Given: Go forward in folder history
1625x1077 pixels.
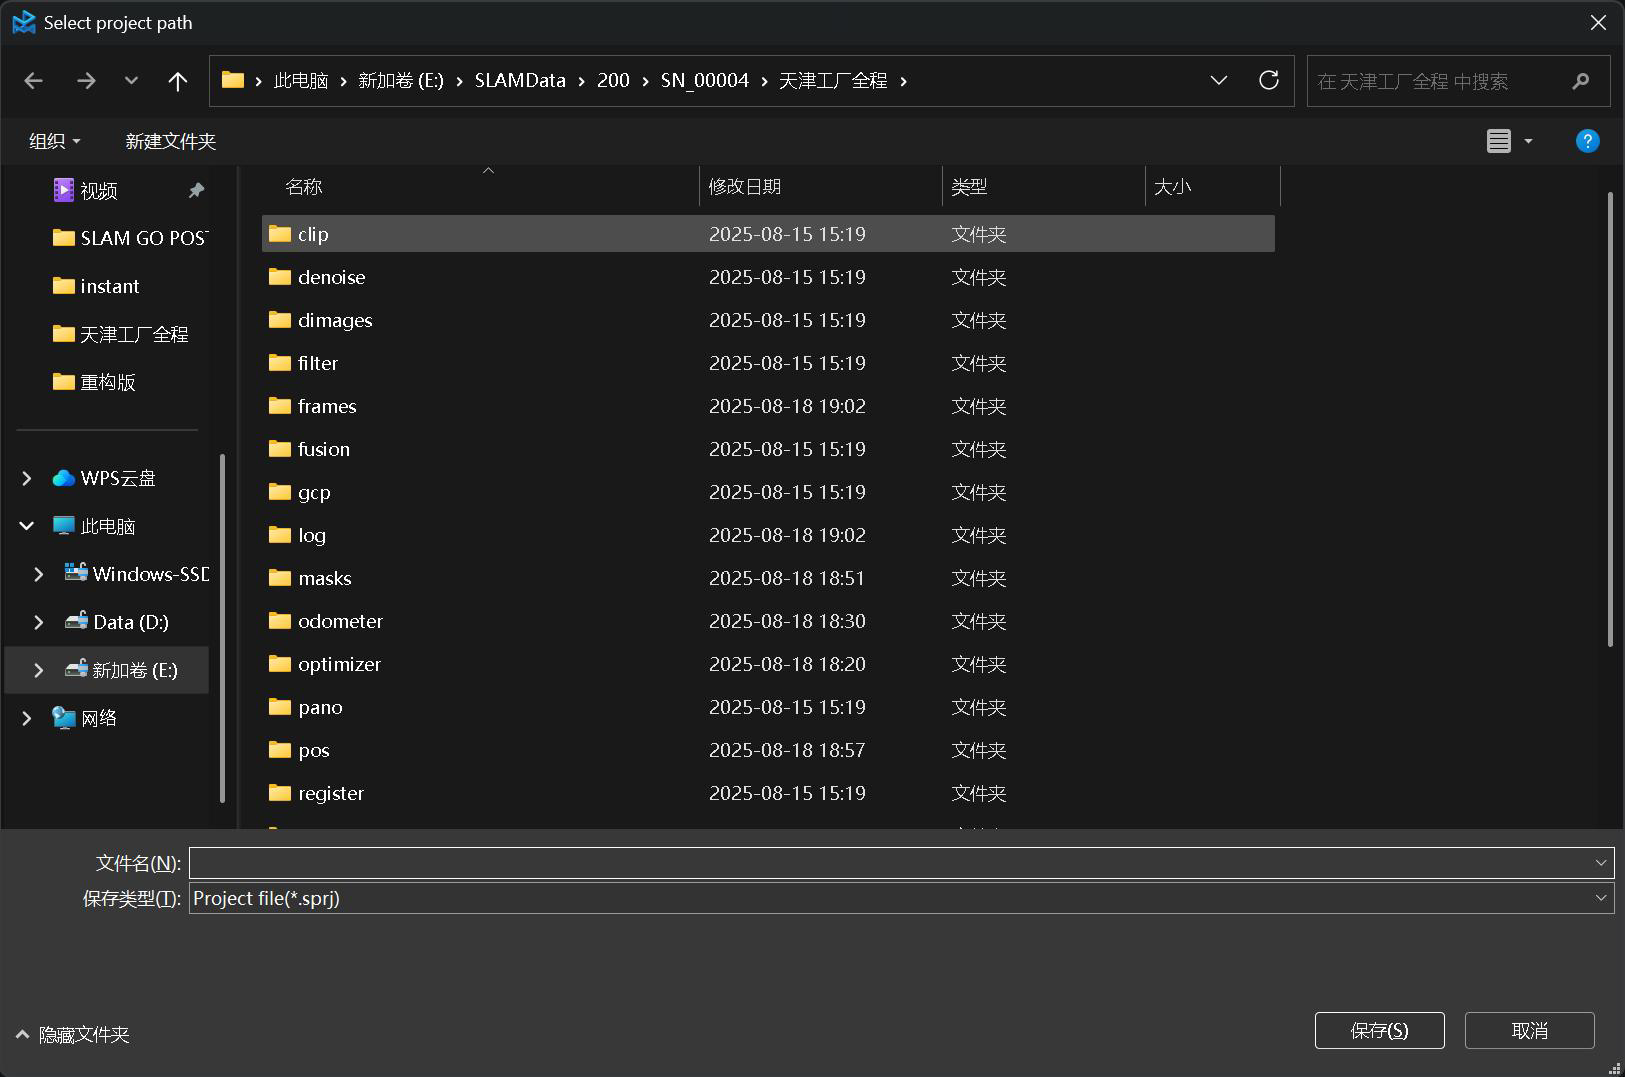Looking at the screenshot, I should [86, 81].
